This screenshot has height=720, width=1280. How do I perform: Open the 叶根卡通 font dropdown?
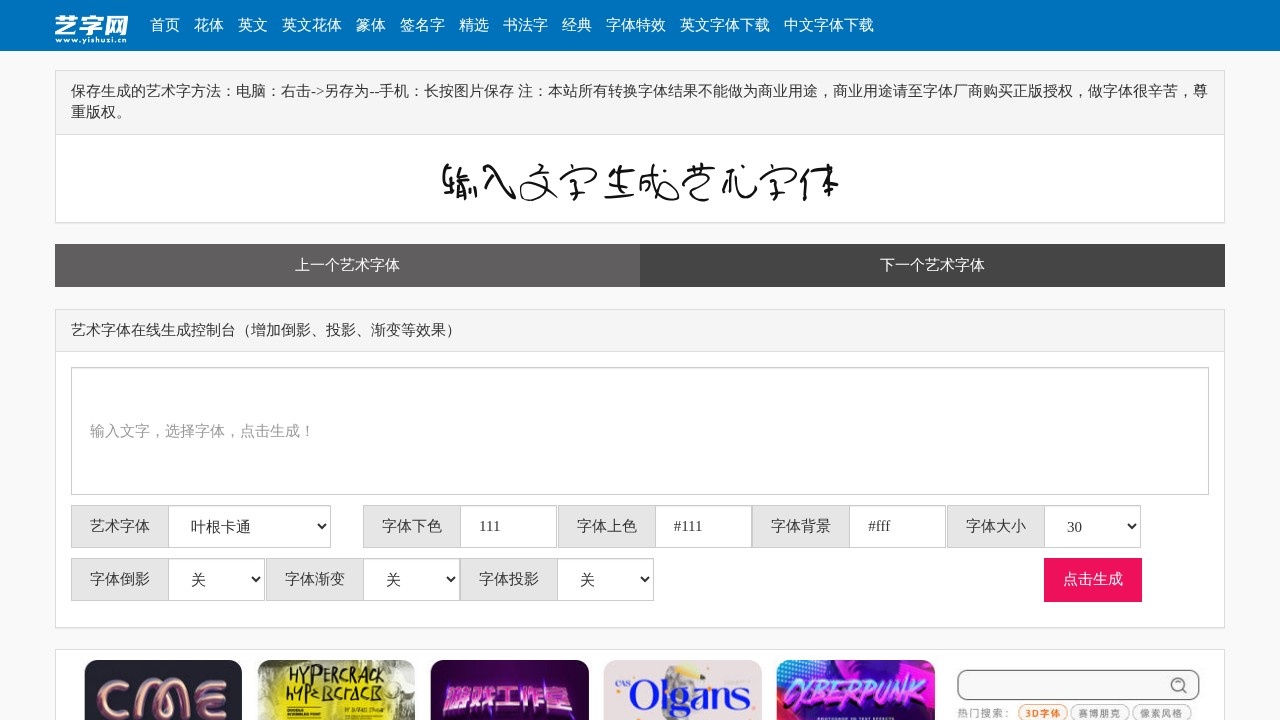pyautogui.click(x=249, y=526)
